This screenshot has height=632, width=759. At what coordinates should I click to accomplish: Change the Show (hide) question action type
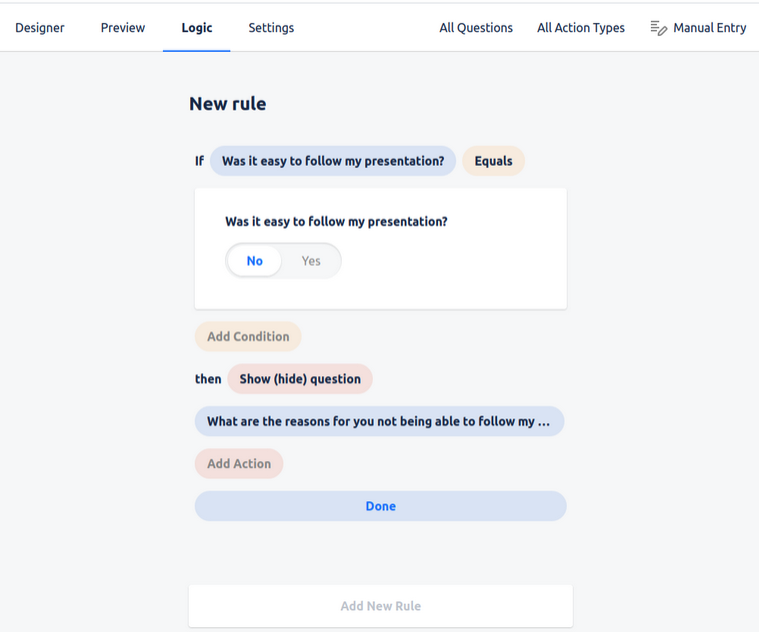tap(300, 379)
